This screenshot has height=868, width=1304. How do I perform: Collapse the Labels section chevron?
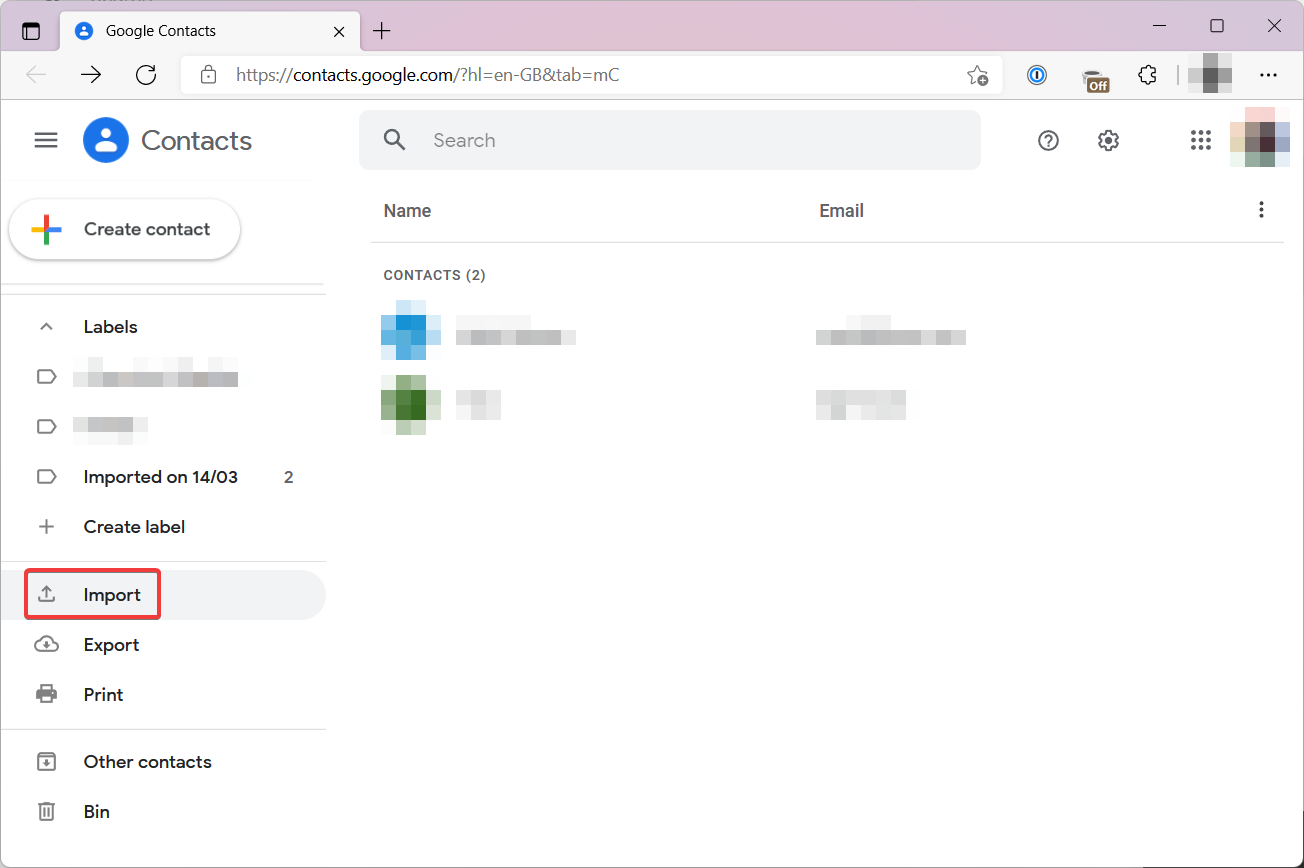[46, 327]
